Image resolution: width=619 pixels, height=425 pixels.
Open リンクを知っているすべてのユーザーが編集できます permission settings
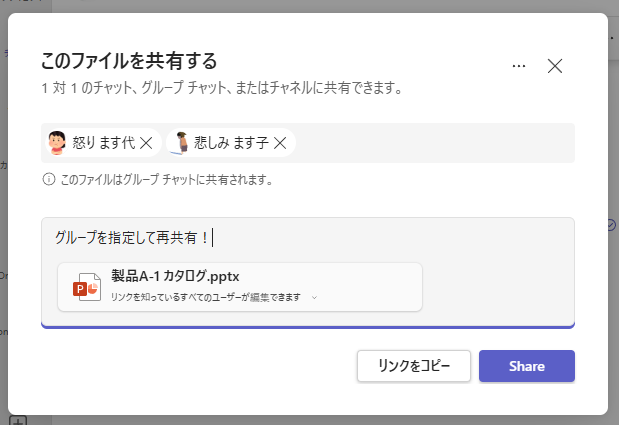point(206,297)
